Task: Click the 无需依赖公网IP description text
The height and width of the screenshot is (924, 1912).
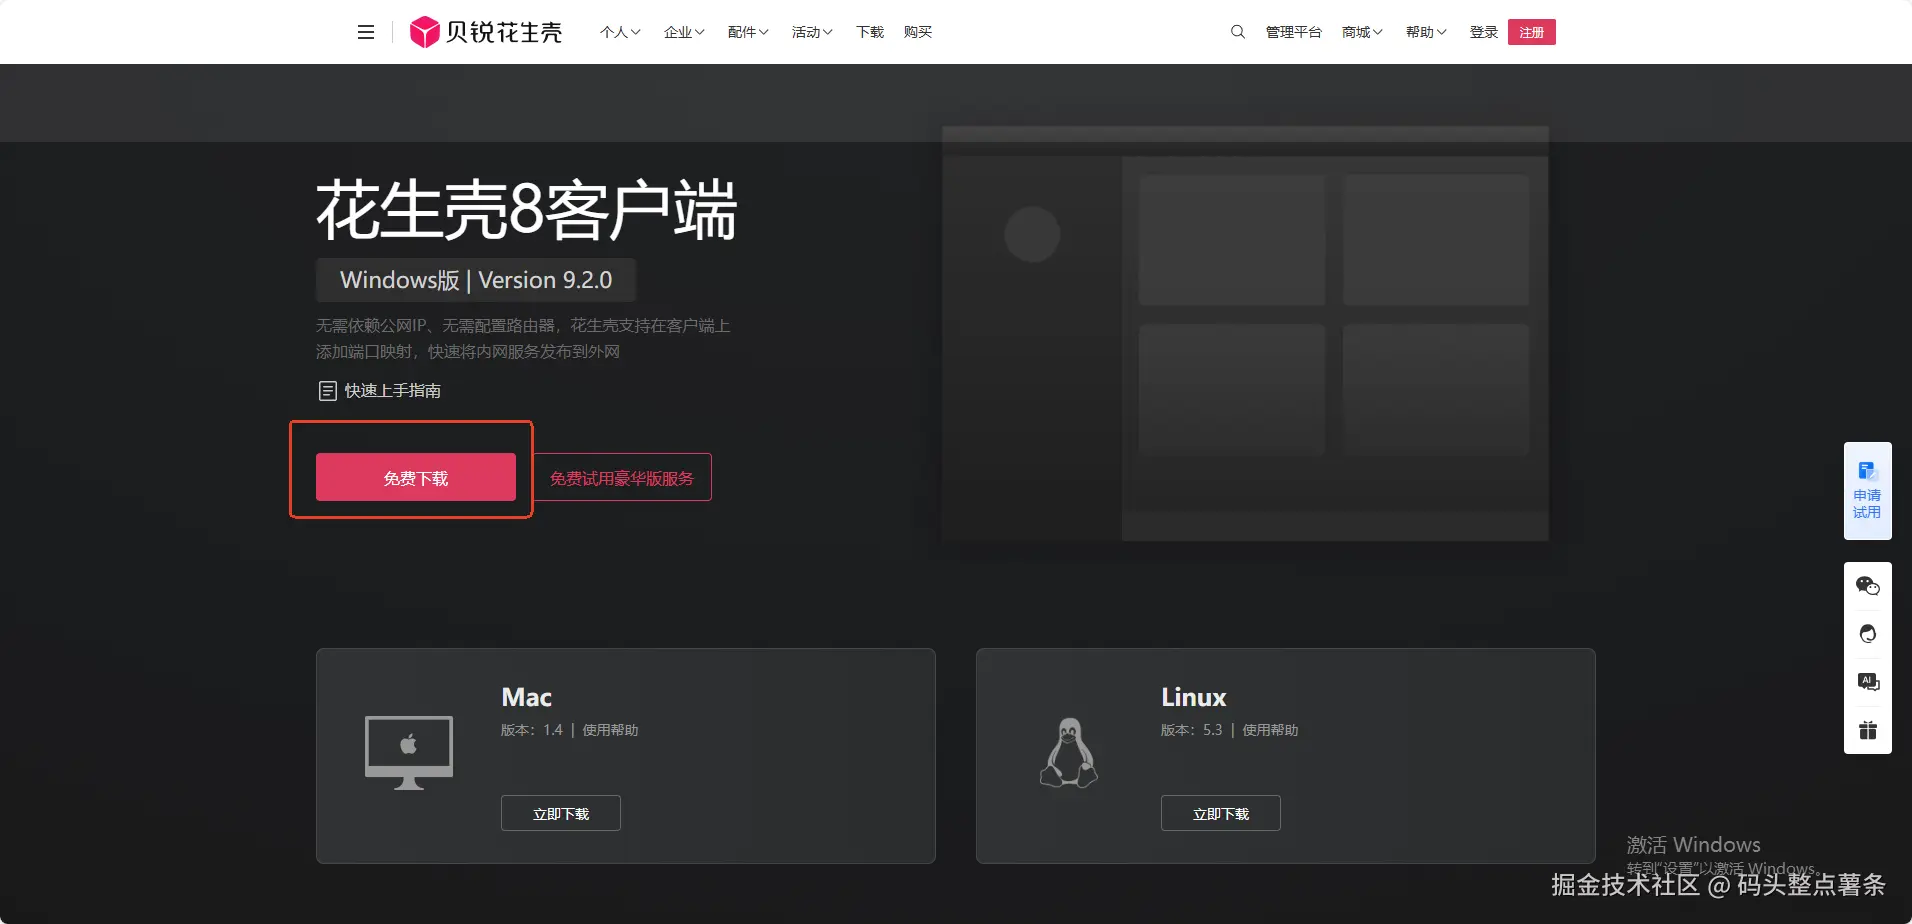Action: [x=523, y=338]
